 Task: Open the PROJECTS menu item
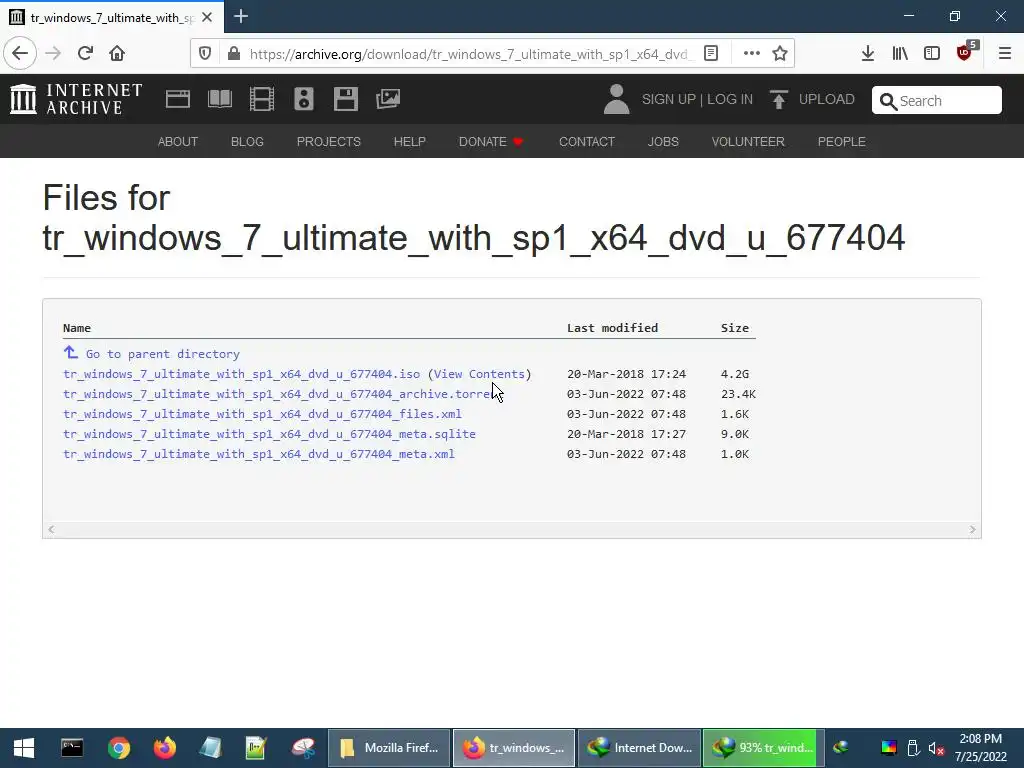[x=328, y=142]
